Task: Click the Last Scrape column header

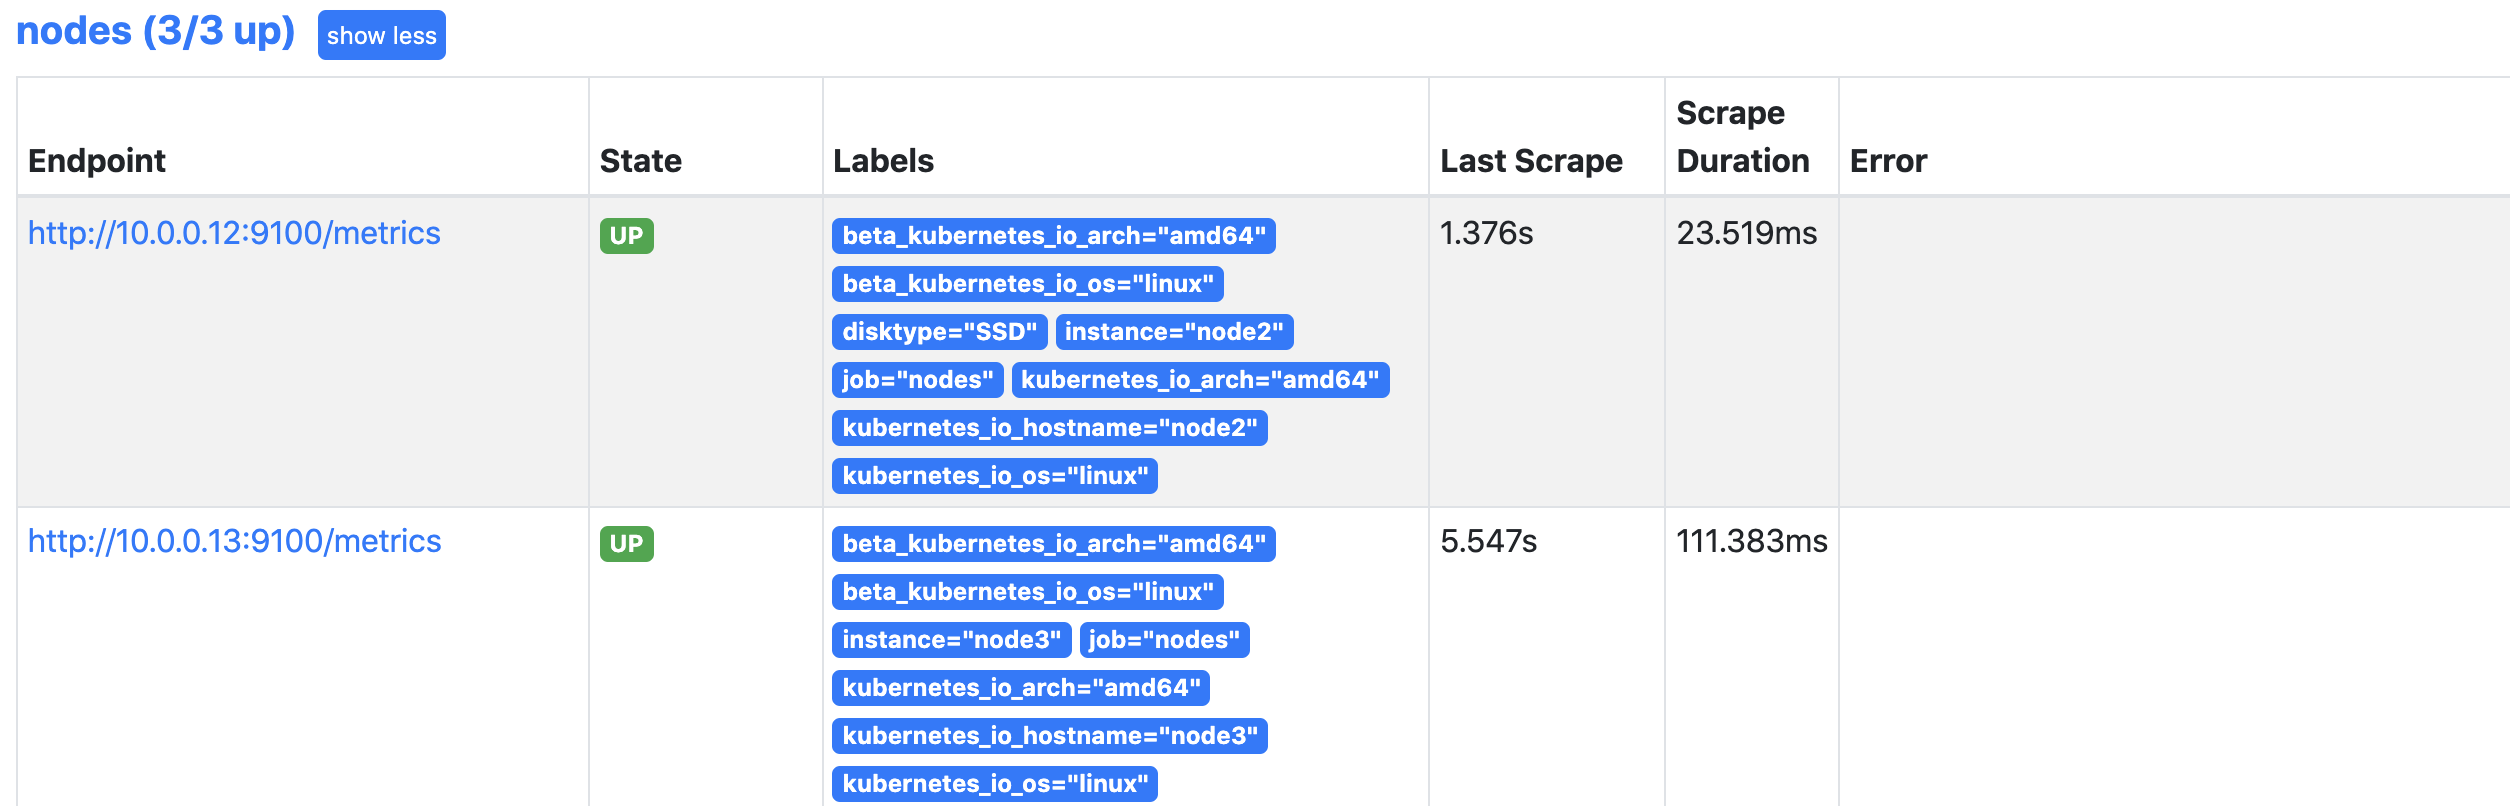Action: (x=1531, y=161)
